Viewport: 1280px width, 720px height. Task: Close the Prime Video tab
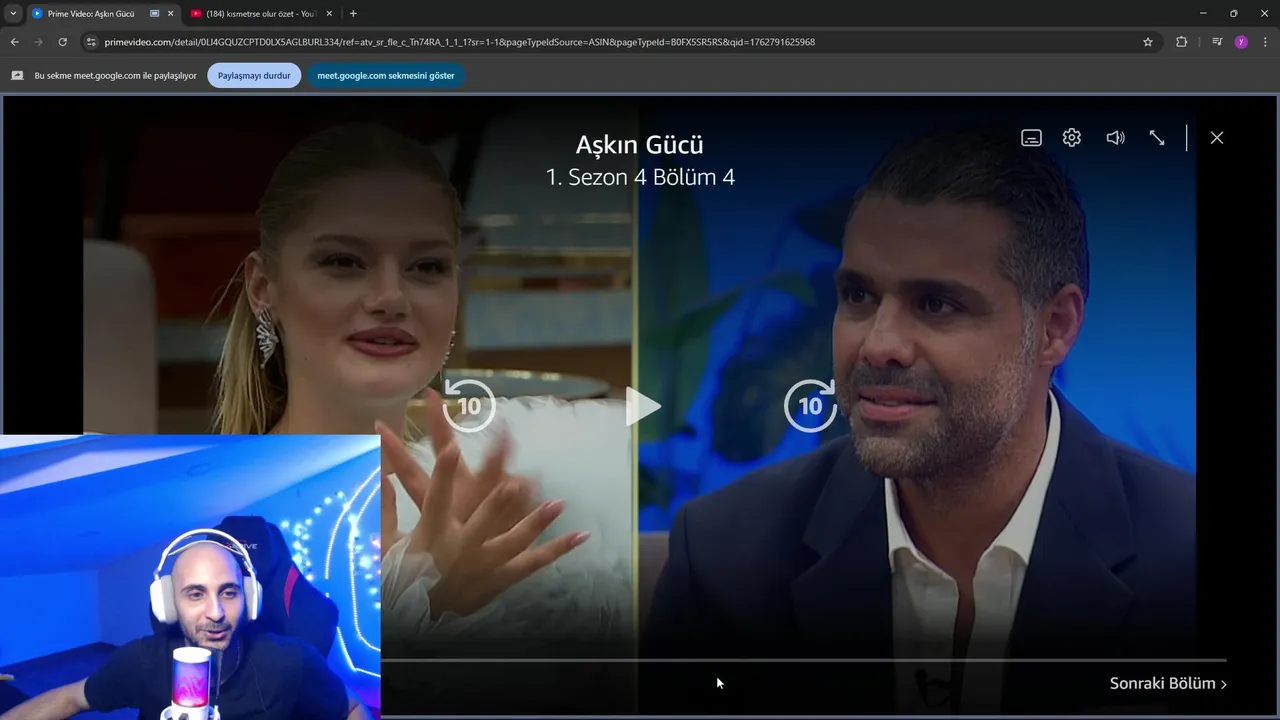pyautogui.click(x=170, y=14)
